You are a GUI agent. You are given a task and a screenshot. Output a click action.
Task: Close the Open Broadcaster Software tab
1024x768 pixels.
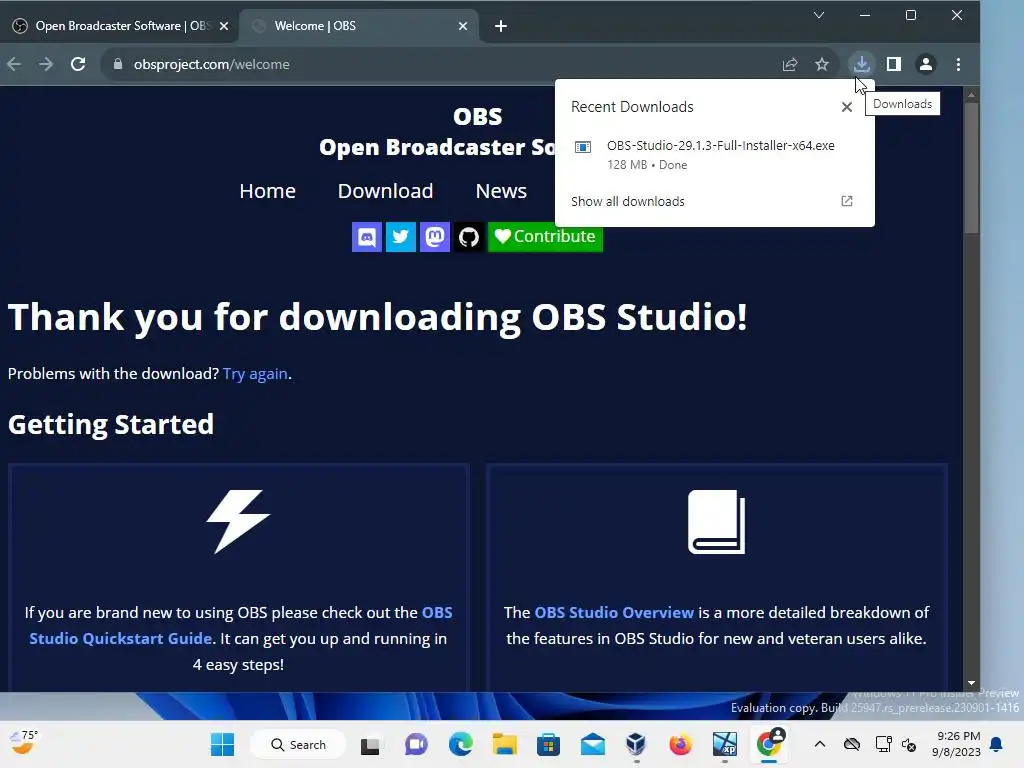click(x=224, y=26)
